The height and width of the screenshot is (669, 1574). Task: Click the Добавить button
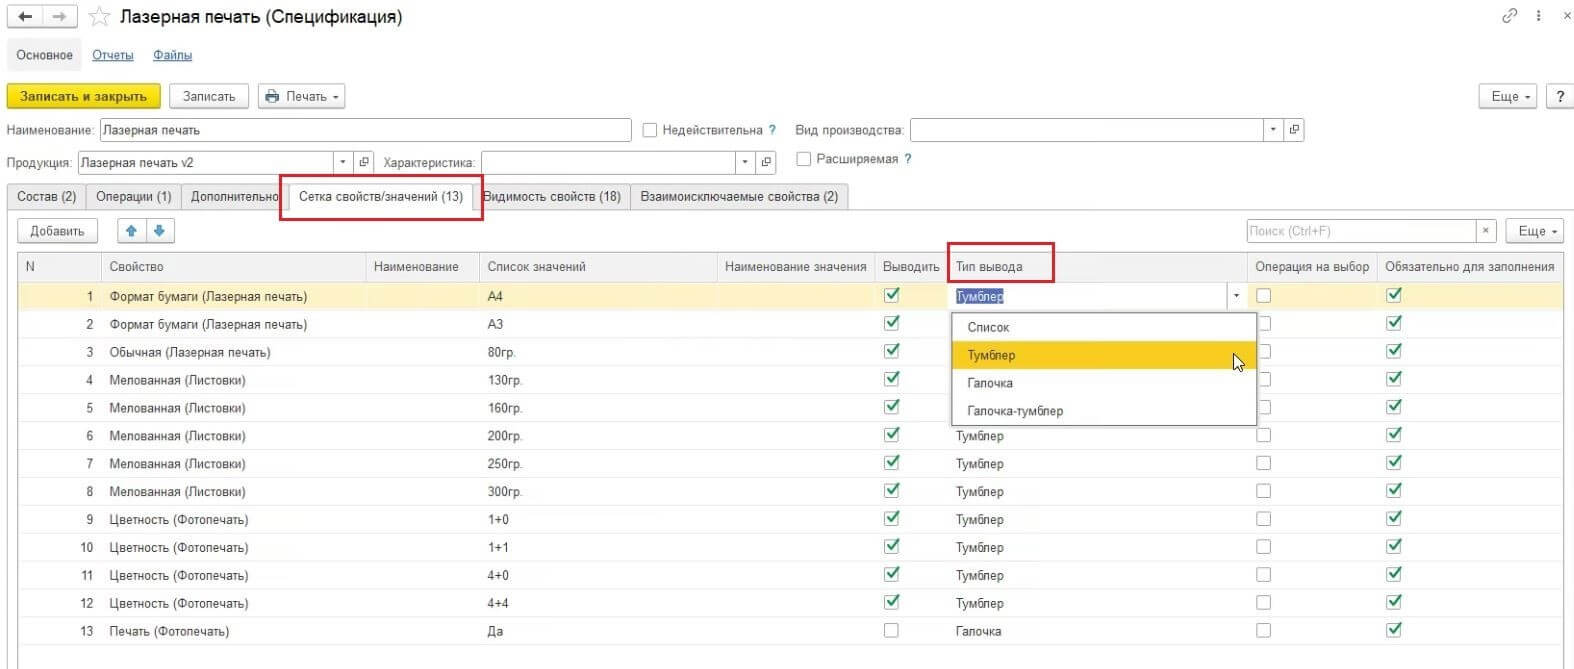tap(57, 231)
